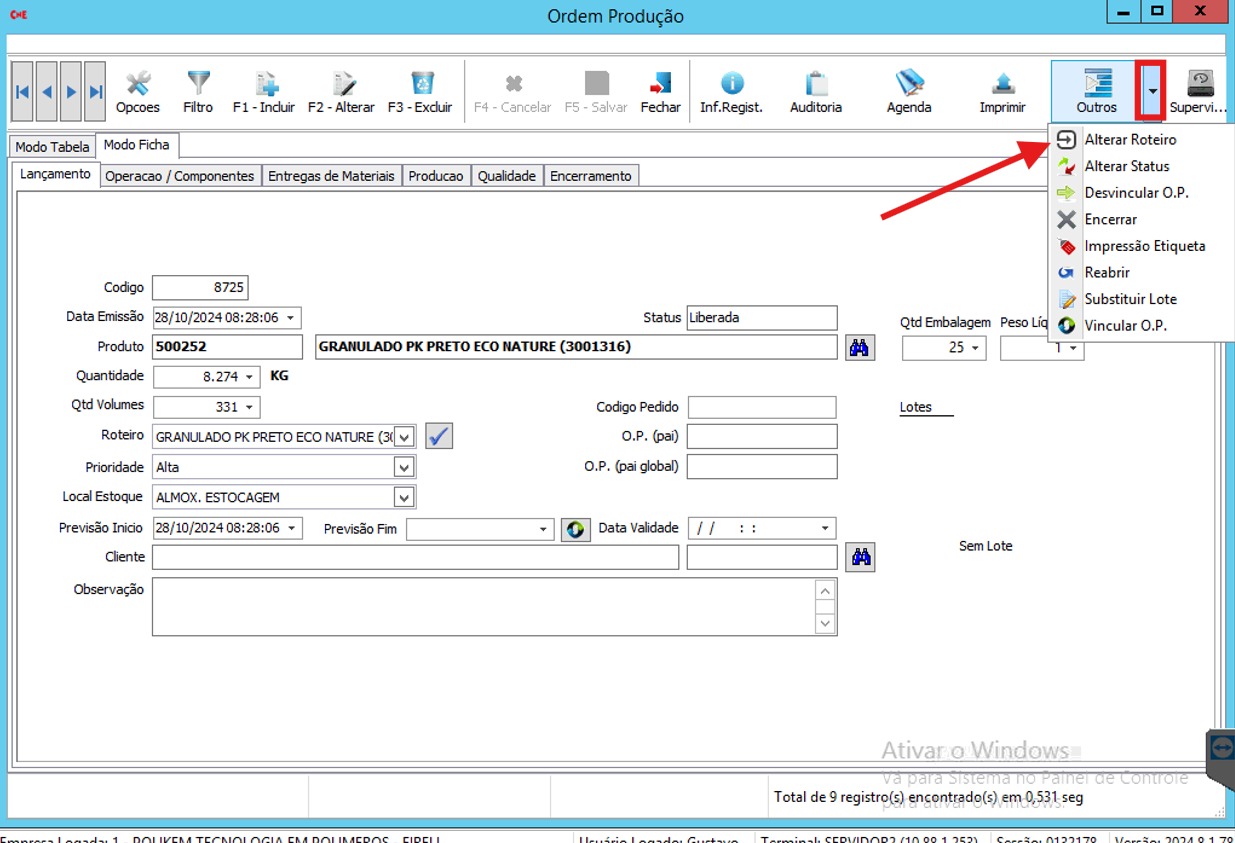Image resolution: width=1235 pixels, height=843 pixels.
Task: Expand the Local Estoque dropdown
Action: [403, 497]
